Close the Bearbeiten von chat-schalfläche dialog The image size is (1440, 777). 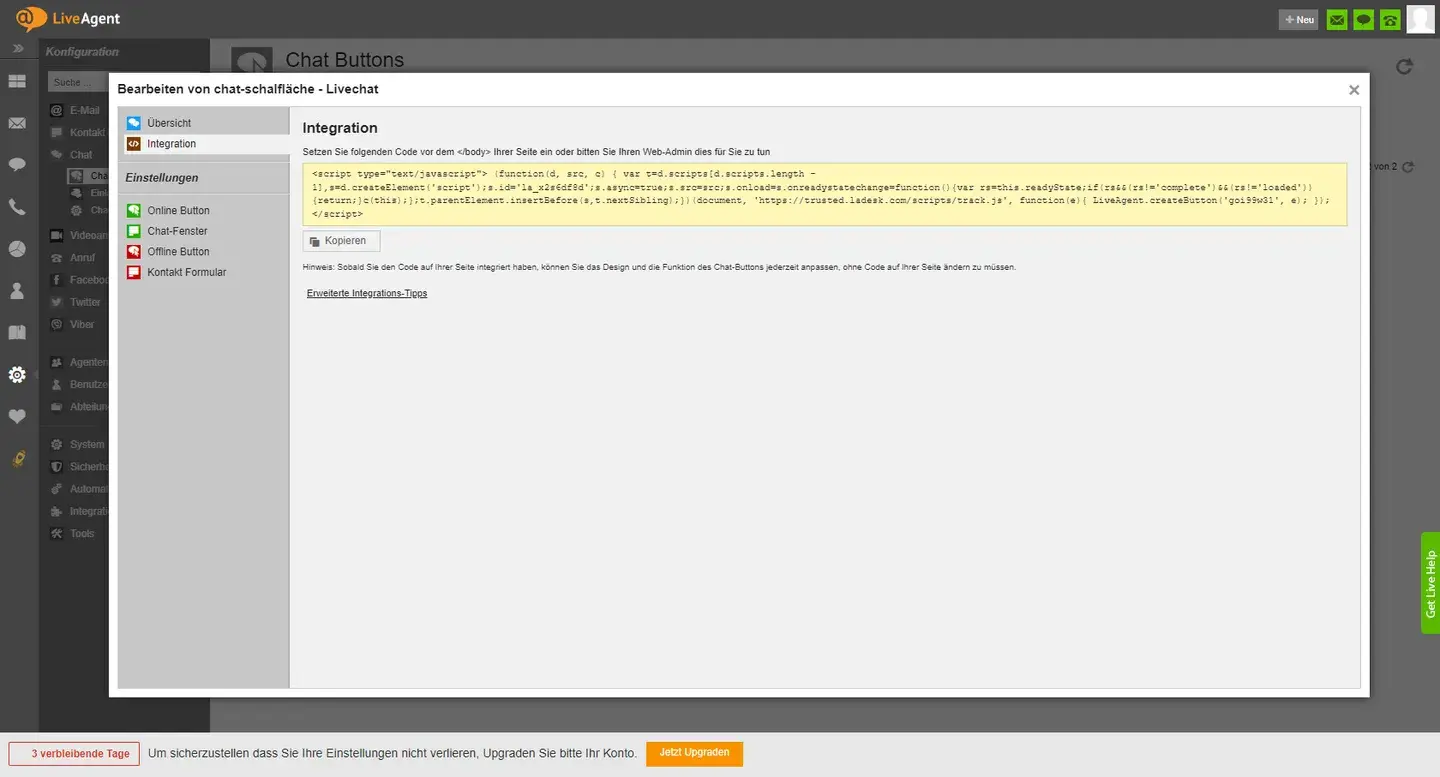coord(1354,90)
